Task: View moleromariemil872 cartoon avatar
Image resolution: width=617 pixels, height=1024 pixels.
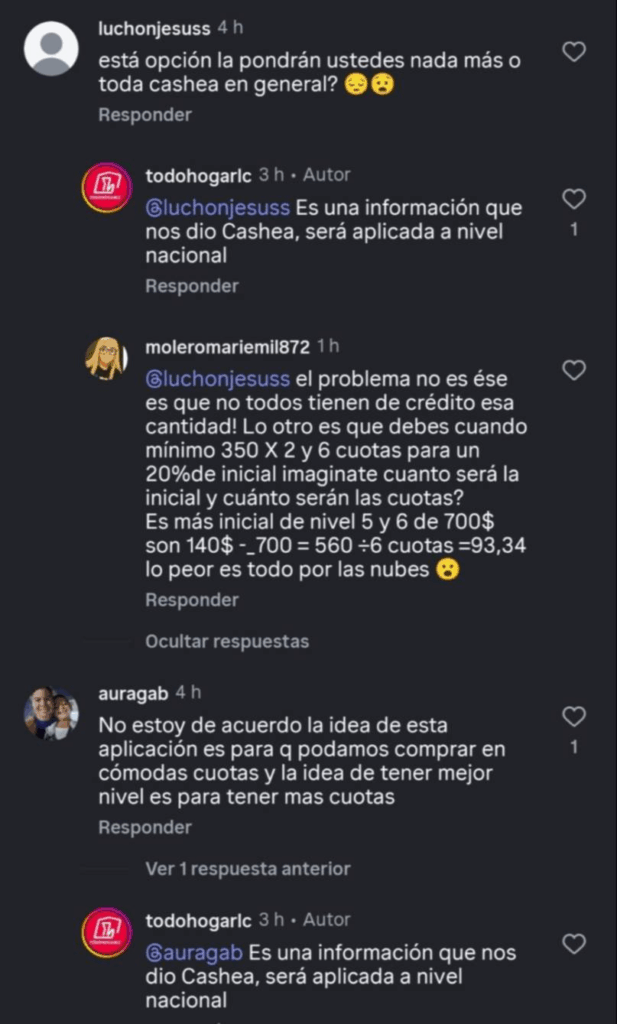Action: [106, 358]
